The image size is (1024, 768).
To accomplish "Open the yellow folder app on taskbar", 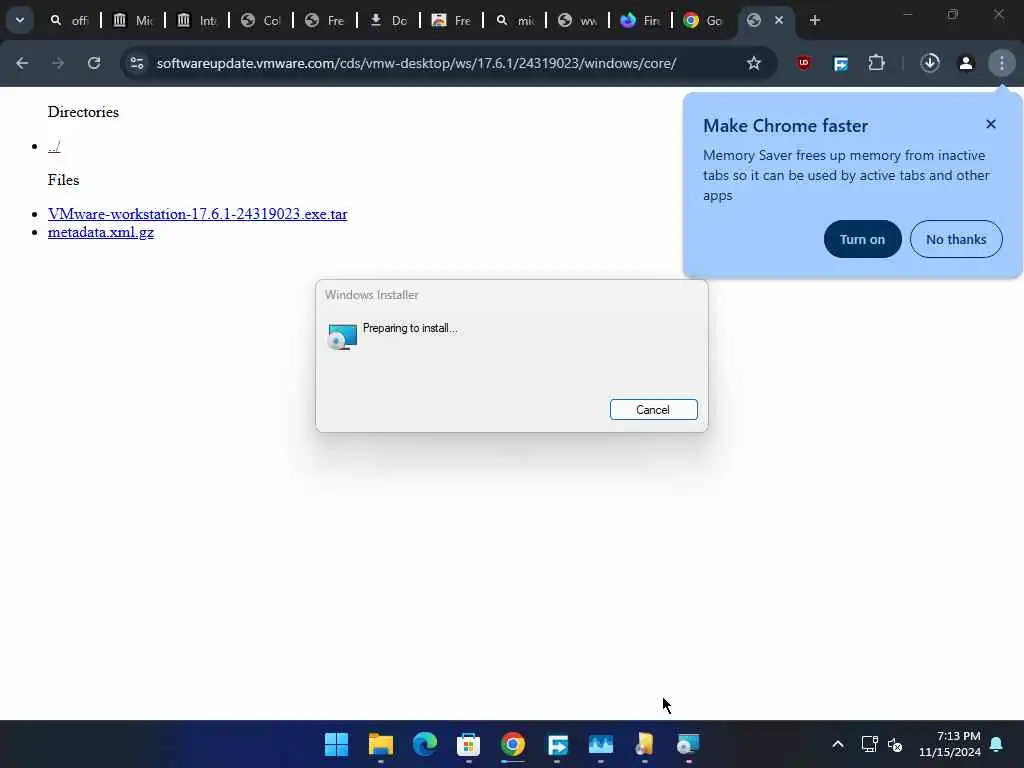I will point(645,744).
